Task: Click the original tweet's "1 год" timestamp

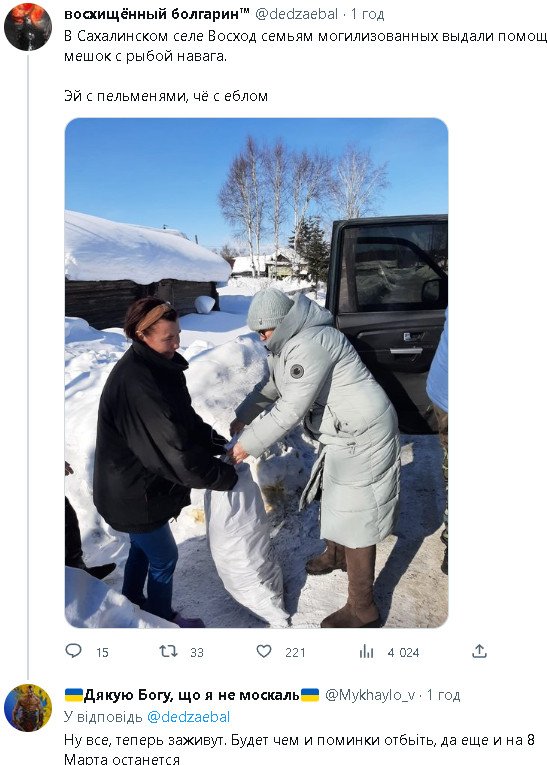Action: [x=368, y=14]
